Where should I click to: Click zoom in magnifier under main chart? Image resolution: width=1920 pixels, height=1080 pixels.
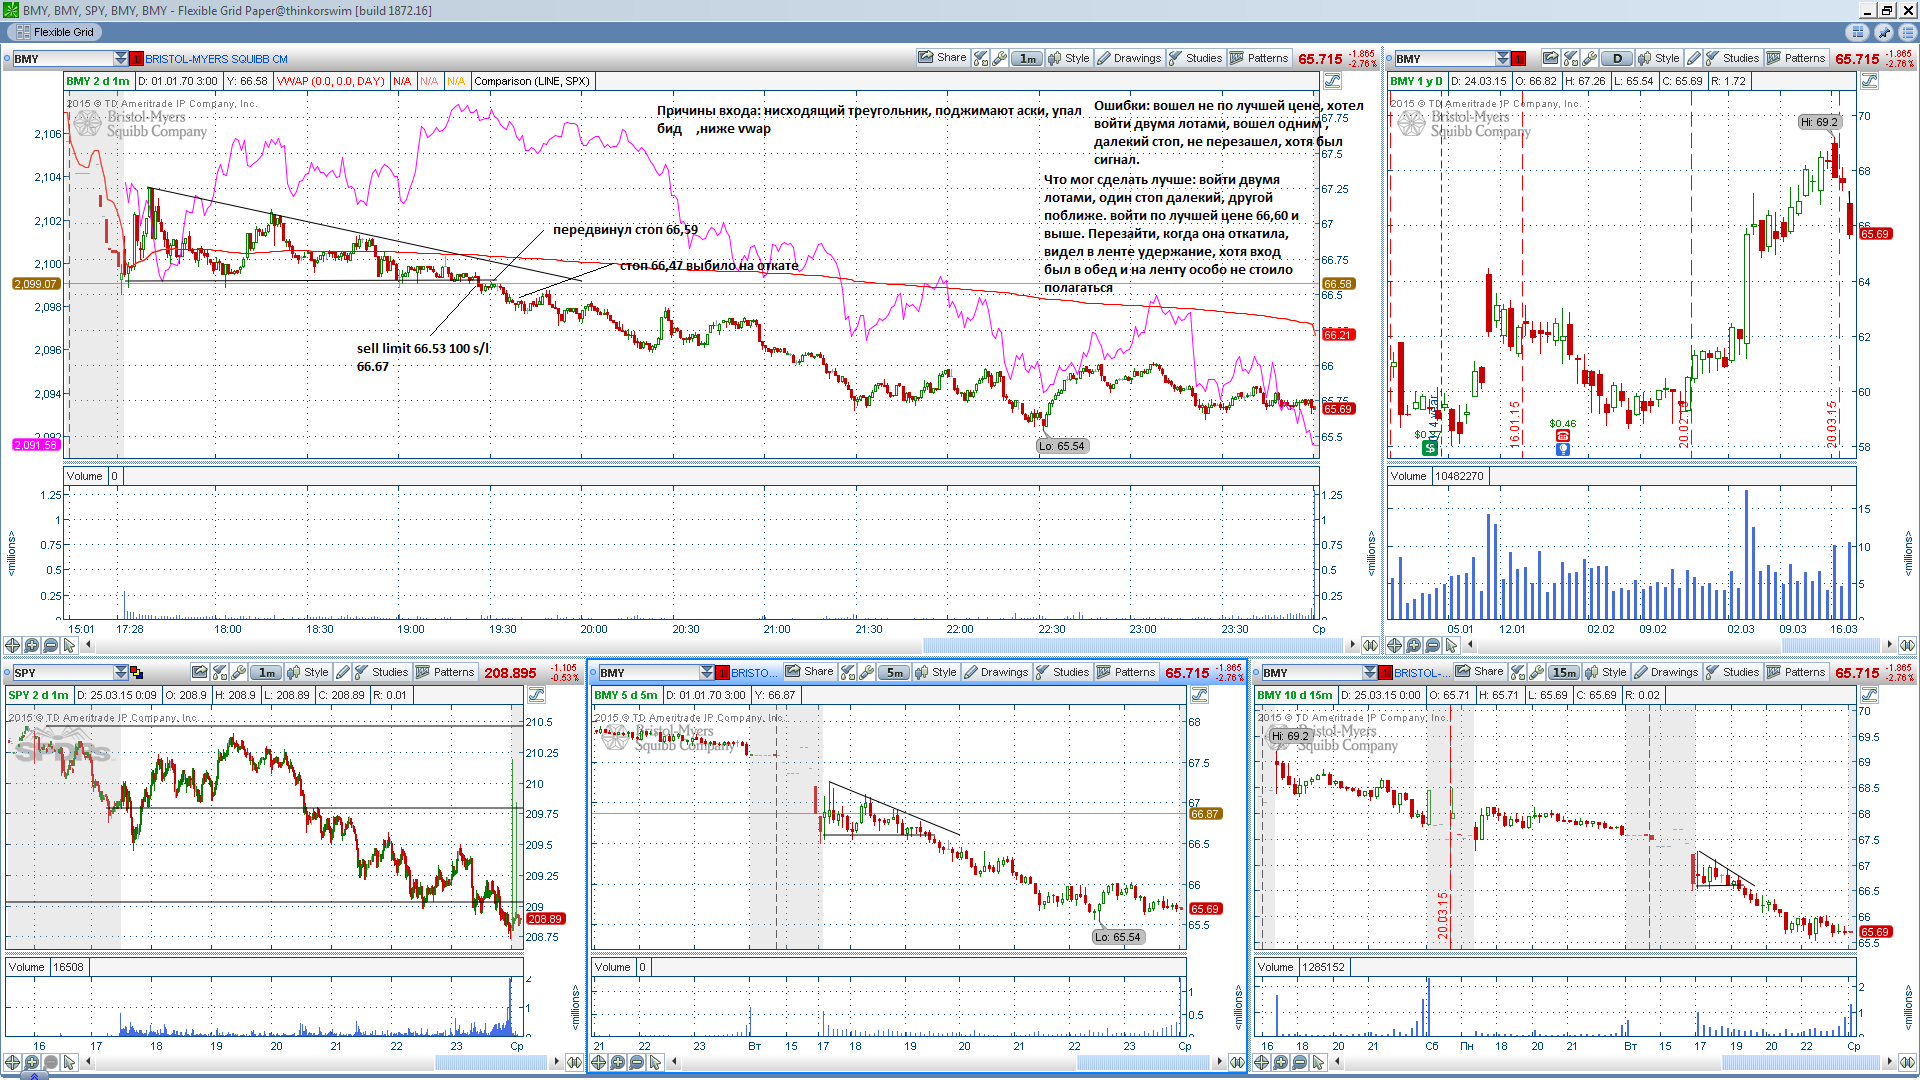tap(31, 646)
